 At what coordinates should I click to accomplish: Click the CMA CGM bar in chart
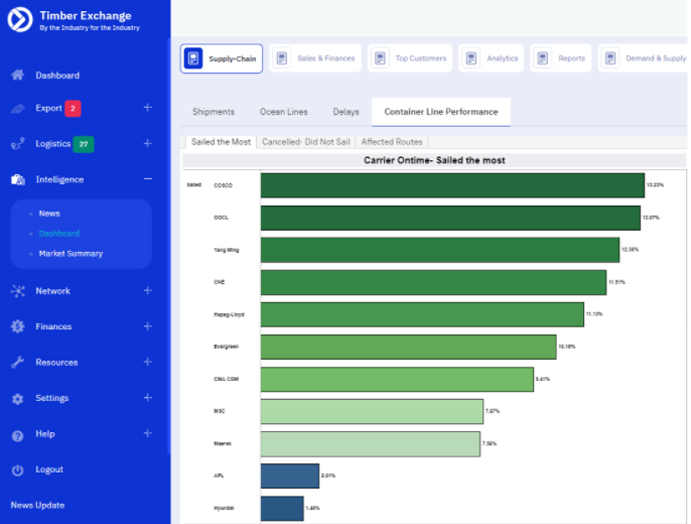pyautogui.click(x=397, y=379)
